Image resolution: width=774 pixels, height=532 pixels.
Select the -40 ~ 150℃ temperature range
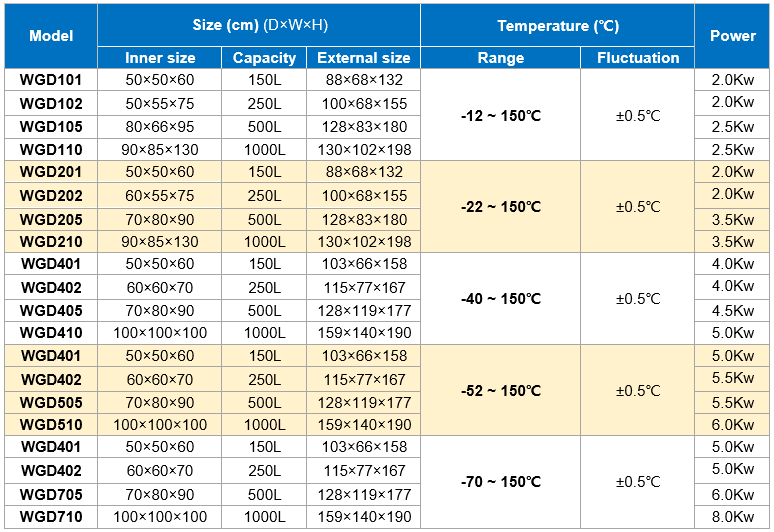[x=501, y=298]
